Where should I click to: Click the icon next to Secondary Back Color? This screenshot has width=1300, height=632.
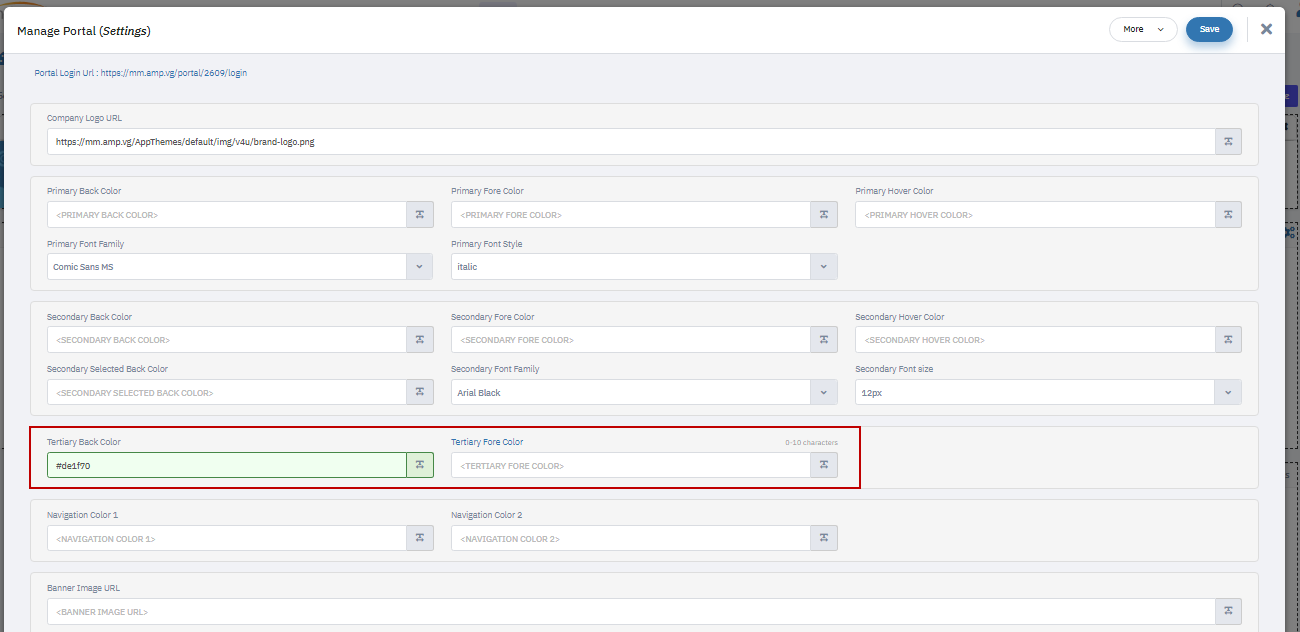[x=420, y=340]
